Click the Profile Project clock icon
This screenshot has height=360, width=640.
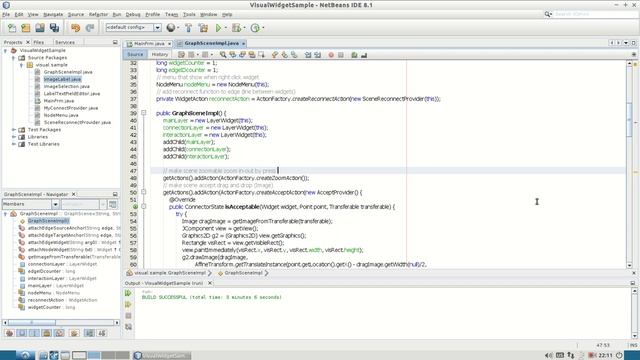[x=255, y=28]
